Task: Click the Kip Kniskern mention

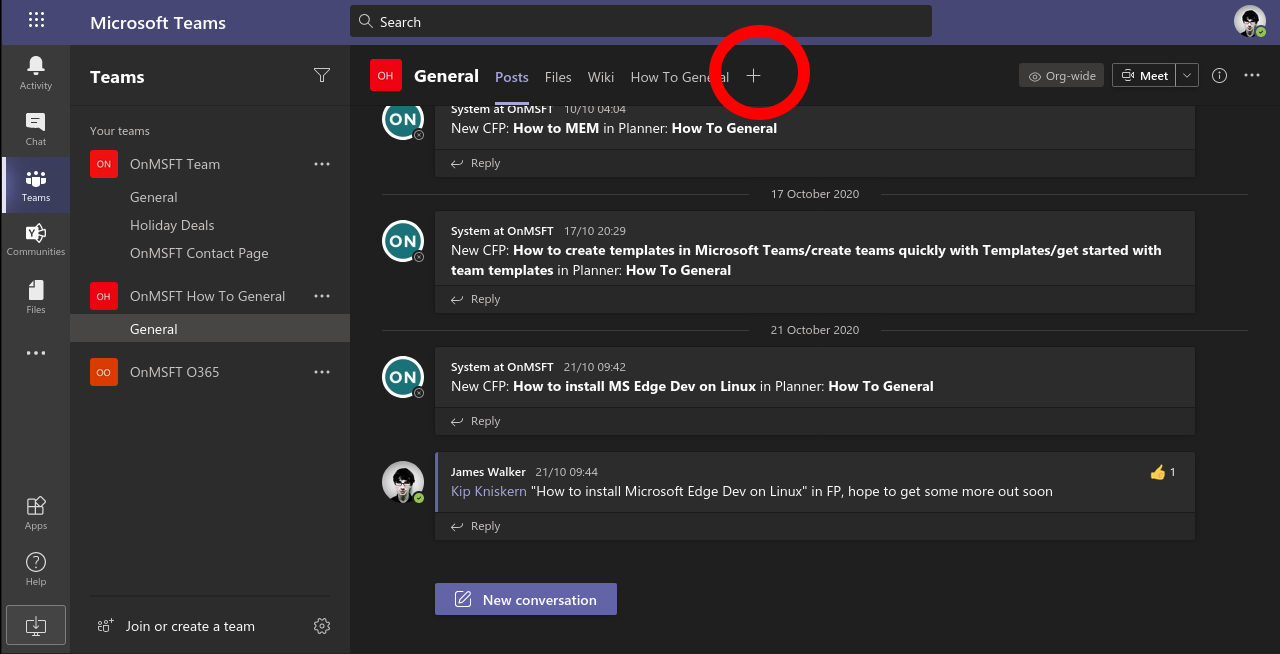Action: 489,491
